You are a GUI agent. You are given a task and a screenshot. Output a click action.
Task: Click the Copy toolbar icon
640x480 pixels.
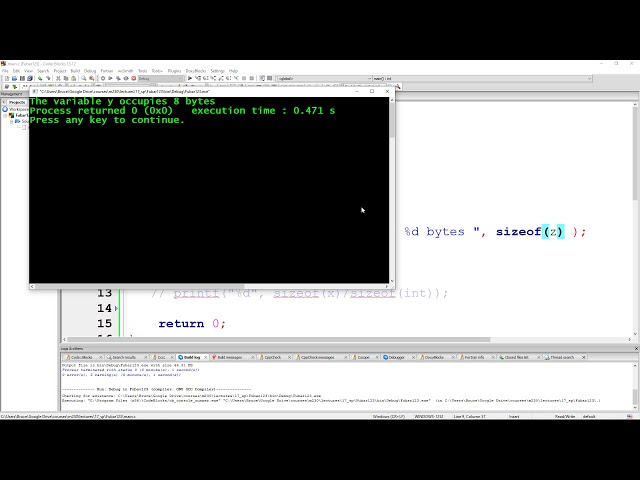pos(66,78)
